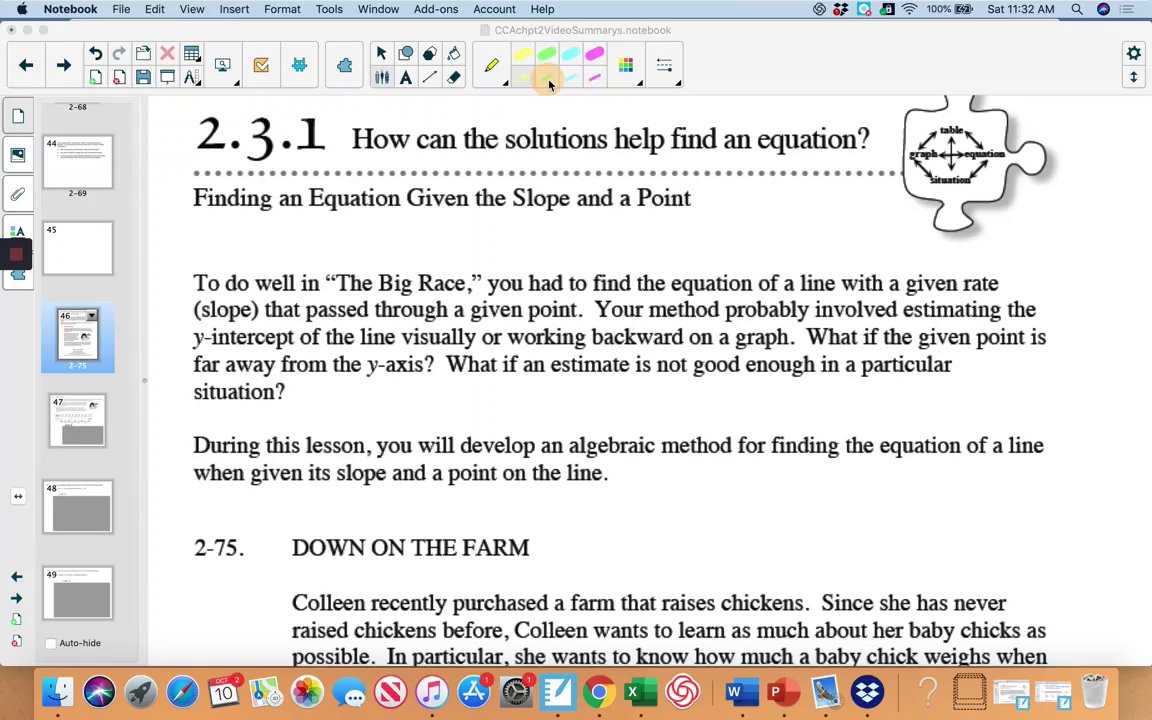Viewport: 1152px width, 720px height.
Task: Pick the thin cyan highlighter
Action: 571,77
